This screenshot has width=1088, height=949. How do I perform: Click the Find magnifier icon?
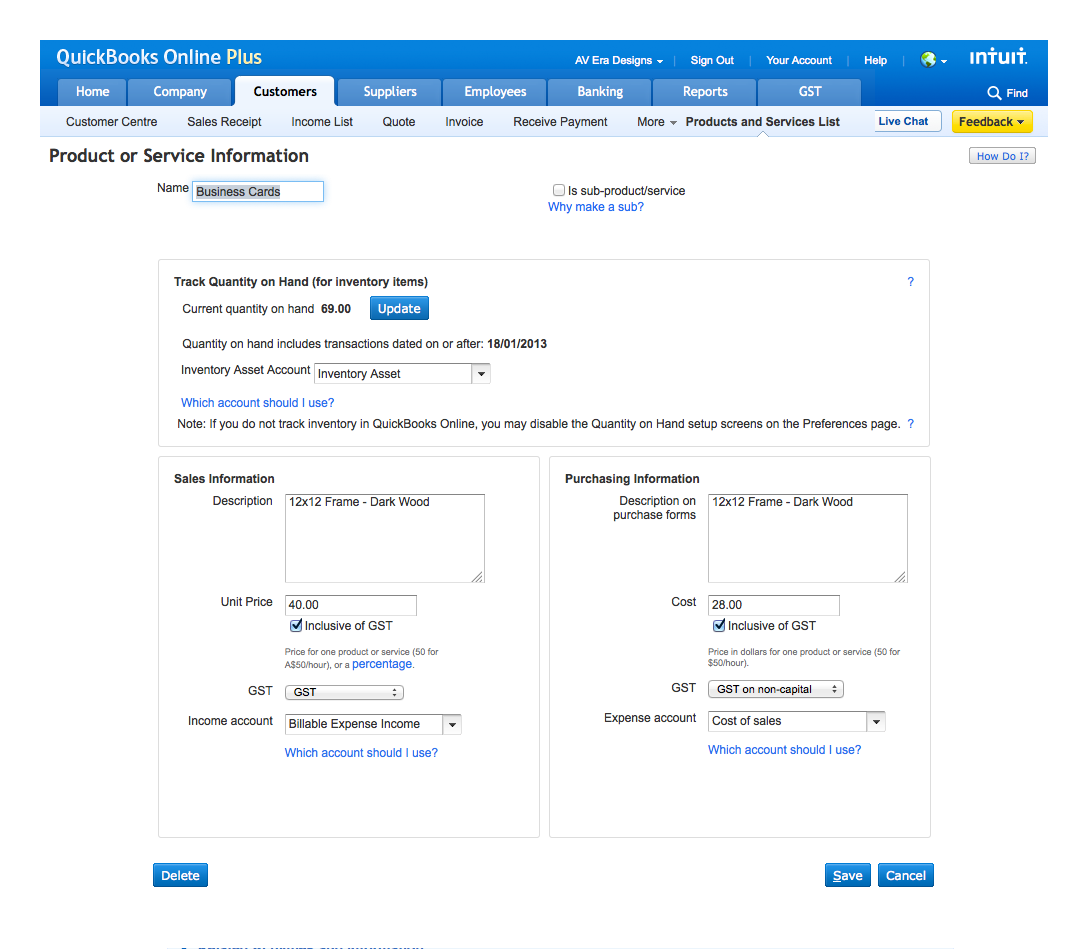click(994, 93)
